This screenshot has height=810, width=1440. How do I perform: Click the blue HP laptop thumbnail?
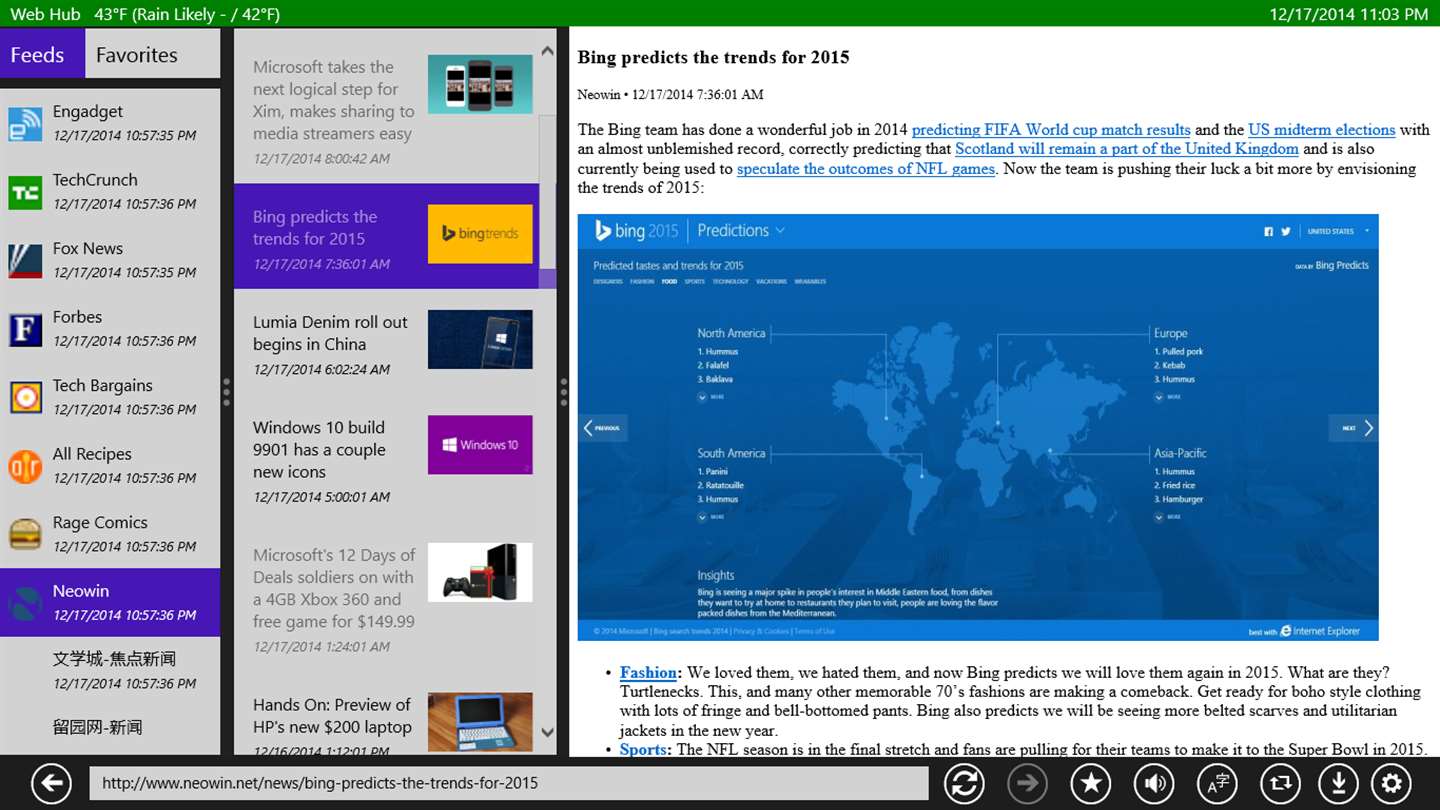click(x=480, y=722)
